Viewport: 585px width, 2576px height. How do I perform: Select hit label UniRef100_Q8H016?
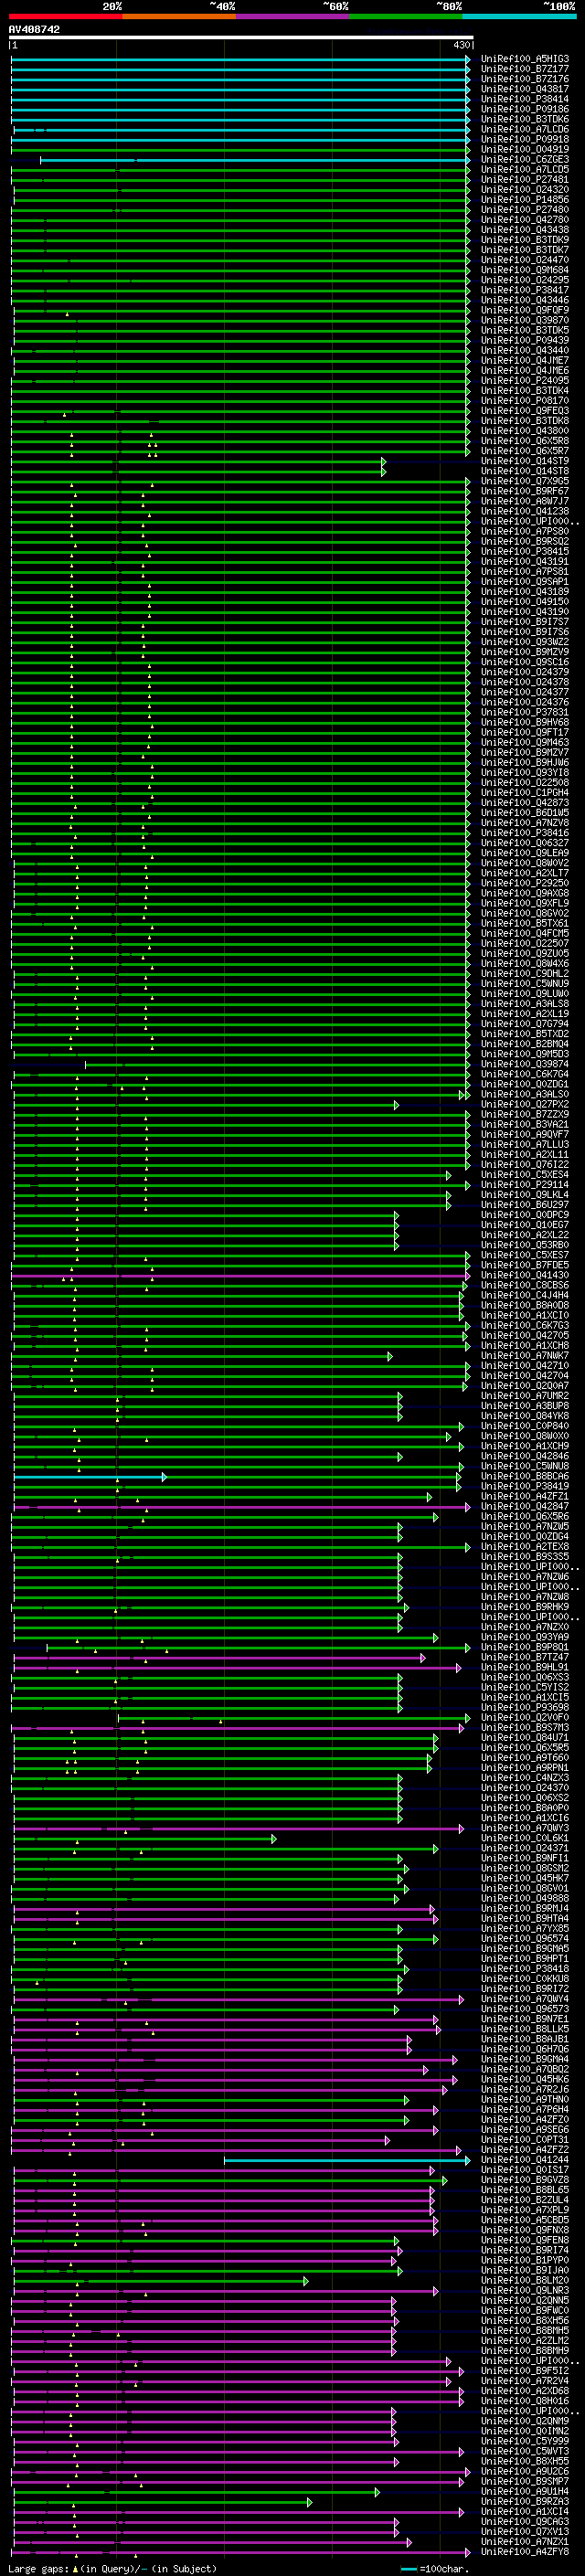tap(525, 2401)
